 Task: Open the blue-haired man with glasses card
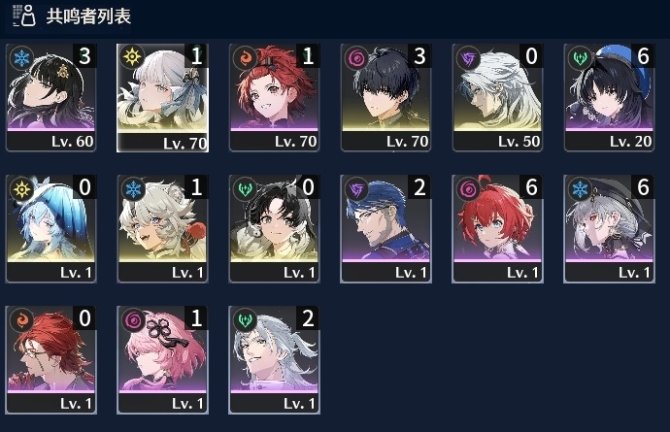pyautogui.click(x=386, y=229)
